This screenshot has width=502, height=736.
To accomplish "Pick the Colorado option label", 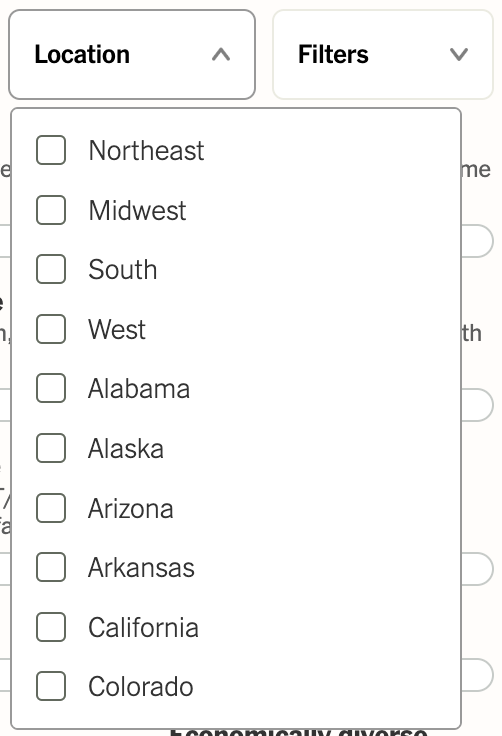I will coord(140,687).
